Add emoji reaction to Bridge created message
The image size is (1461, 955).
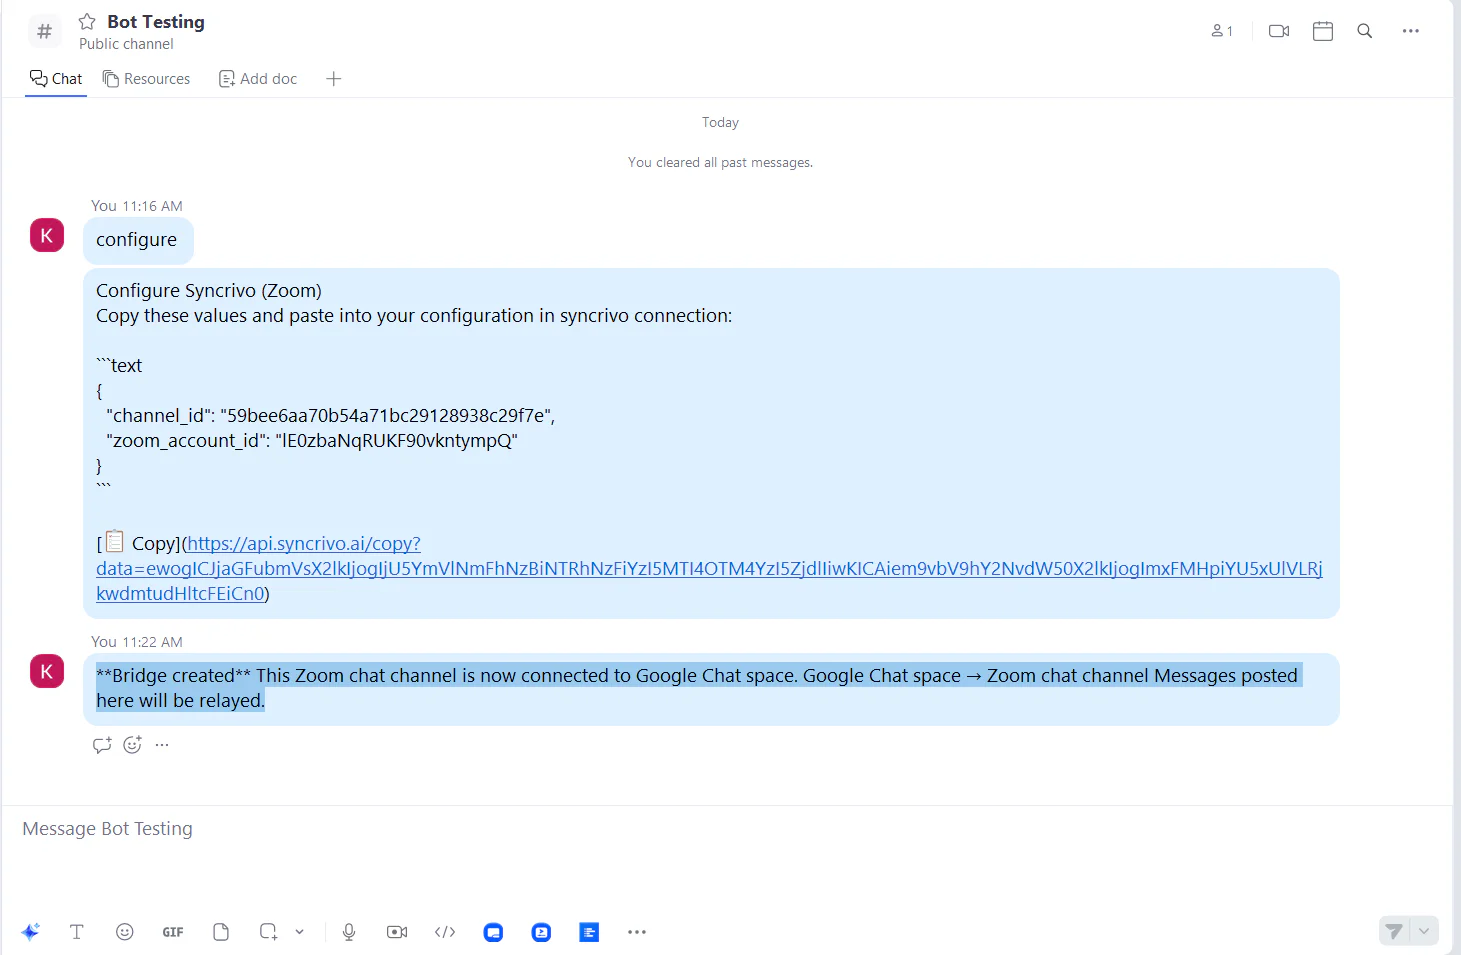[132, 745]
